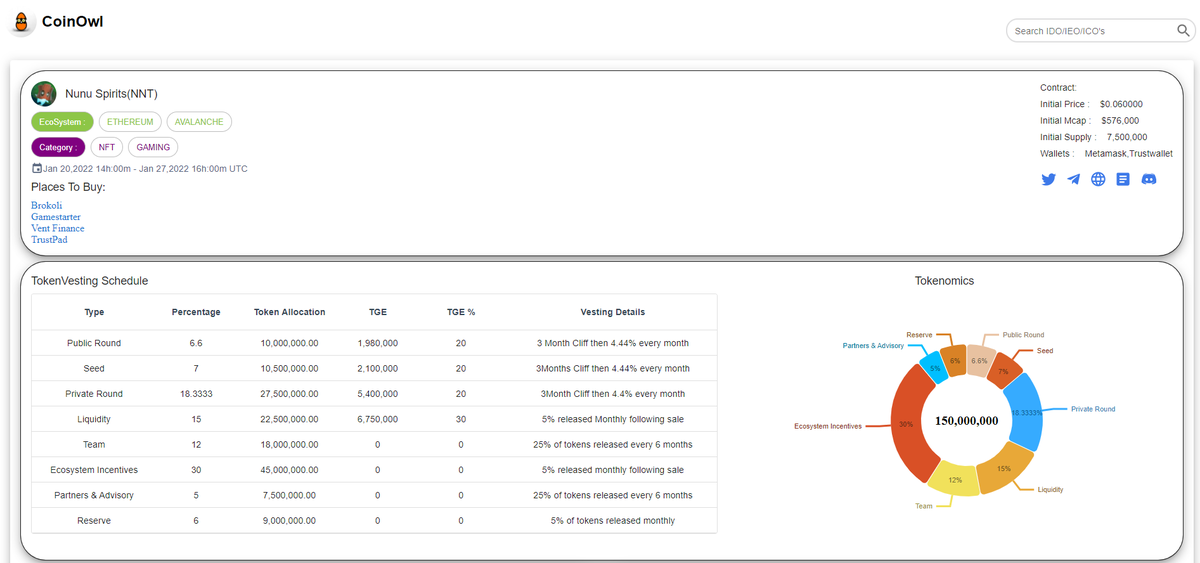Open the Vent Finance link
The width and height of the screenshot is (1200, 563).
pyautogui.click(x=58, y=228)
